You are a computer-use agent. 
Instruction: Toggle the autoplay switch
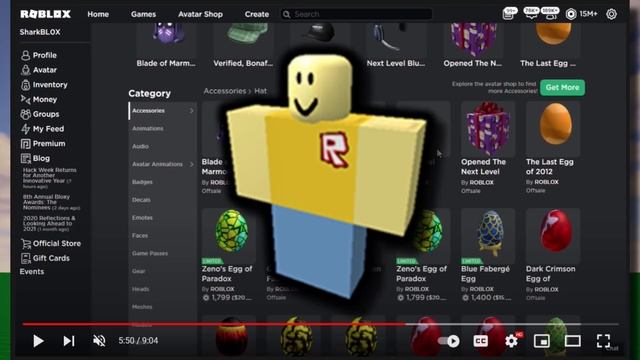coord(449,341)
